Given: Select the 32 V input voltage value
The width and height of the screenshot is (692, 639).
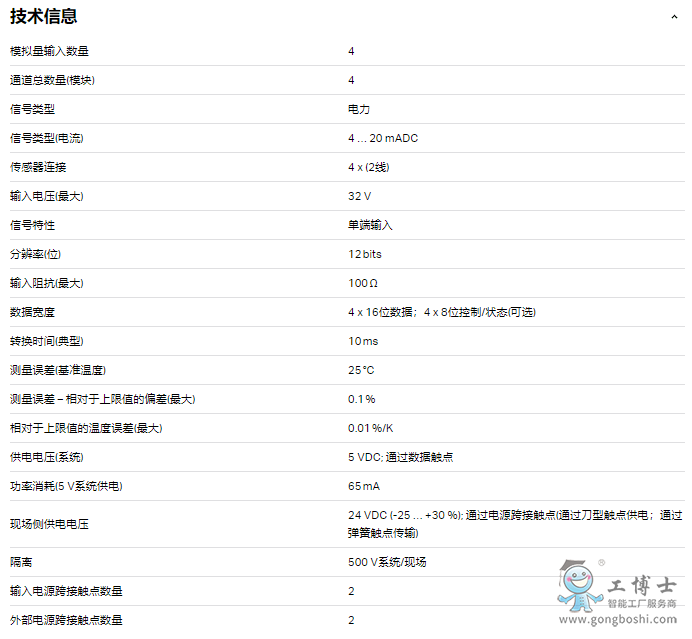Looking at the screenshot, I should click(360, 196).
